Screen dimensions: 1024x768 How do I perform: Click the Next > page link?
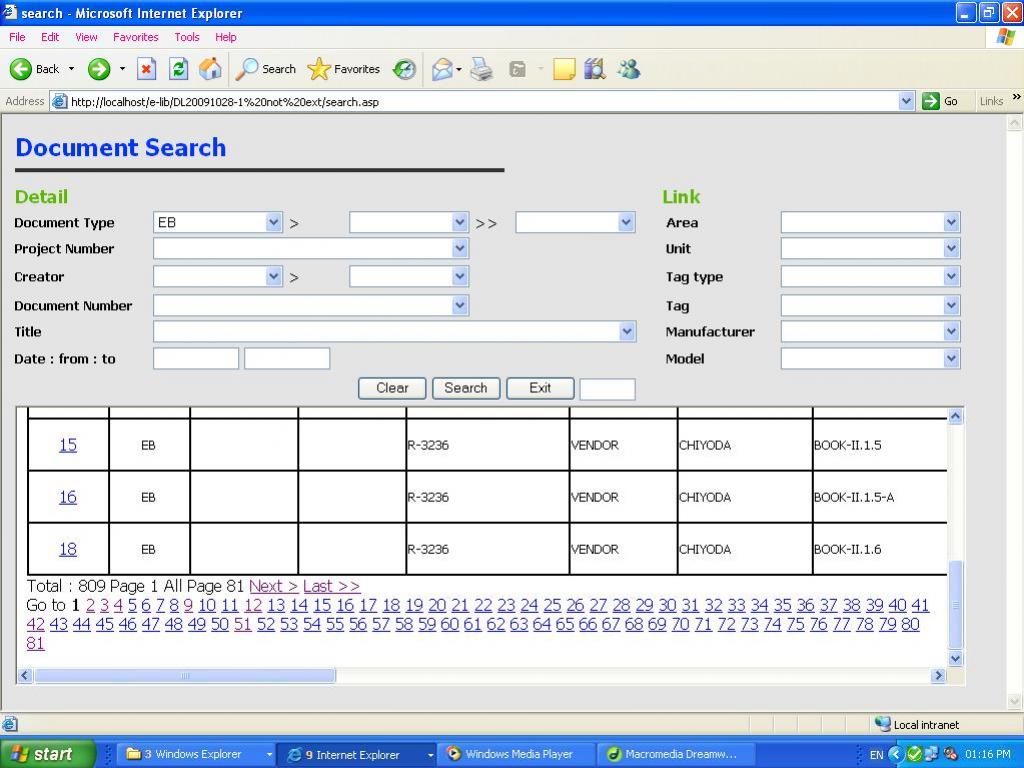(x=273, y=586)
